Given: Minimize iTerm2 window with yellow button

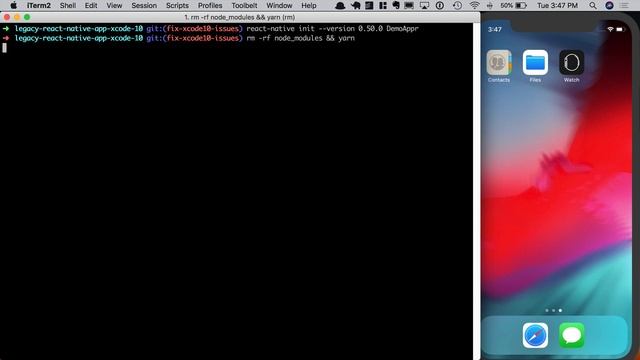Looking at the screenshot, I should pos(17,17).
